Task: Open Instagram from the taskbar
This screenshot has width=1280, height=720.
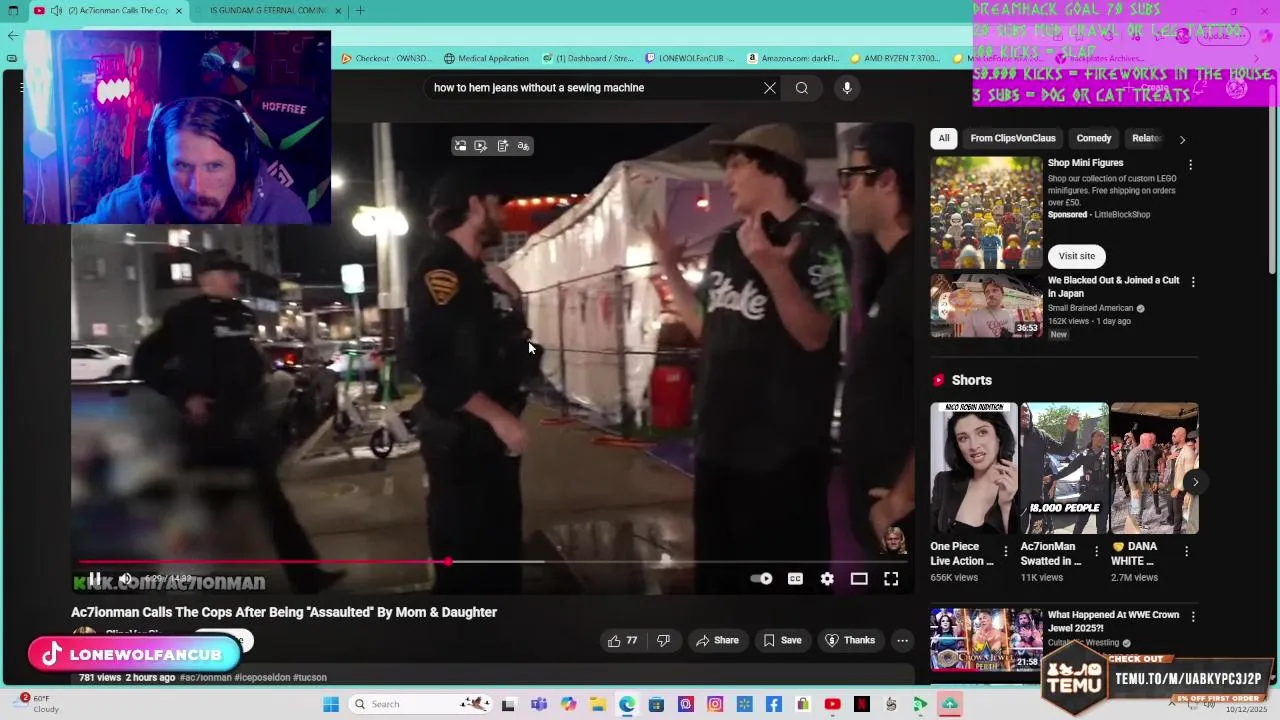Action: 715,704
